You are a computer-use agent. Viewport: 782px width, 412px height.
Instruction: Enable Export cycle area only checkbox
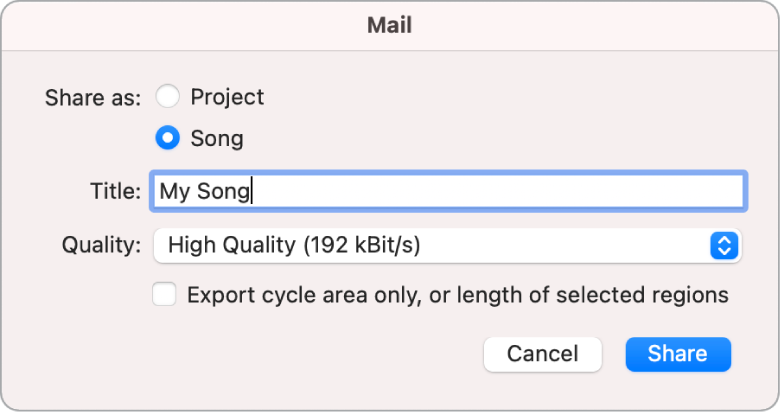tap(165, 295)
